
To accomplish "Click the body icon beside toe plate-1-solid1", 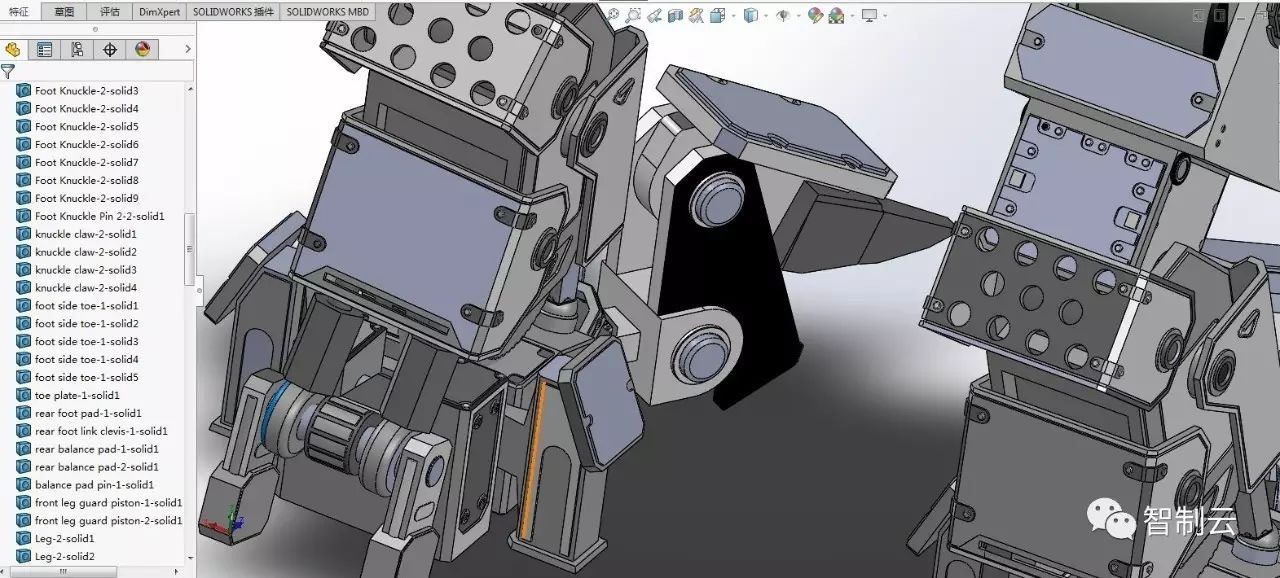I will [x=24, y=395].
